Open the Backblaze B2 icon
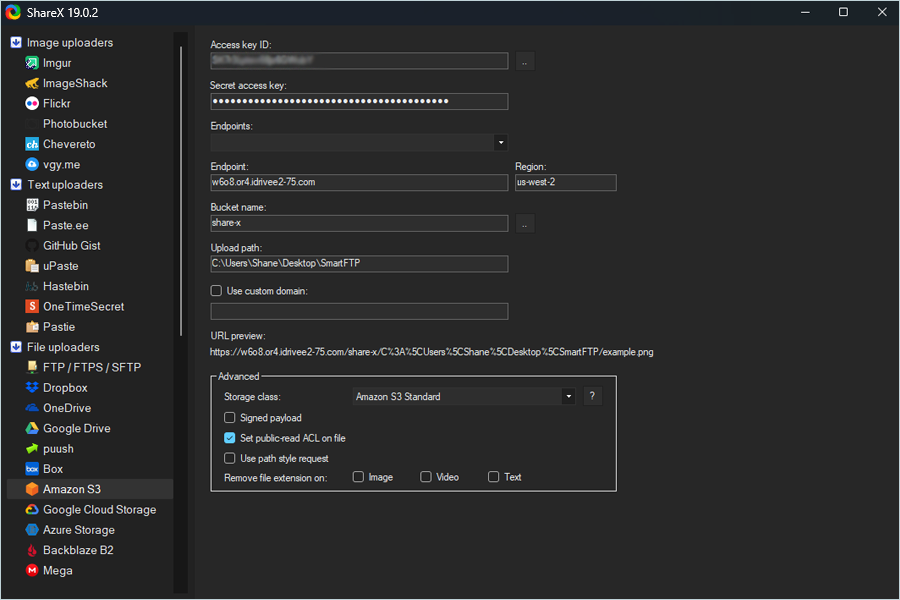Screen dimensions: 900x600 [x=32, y=551]
